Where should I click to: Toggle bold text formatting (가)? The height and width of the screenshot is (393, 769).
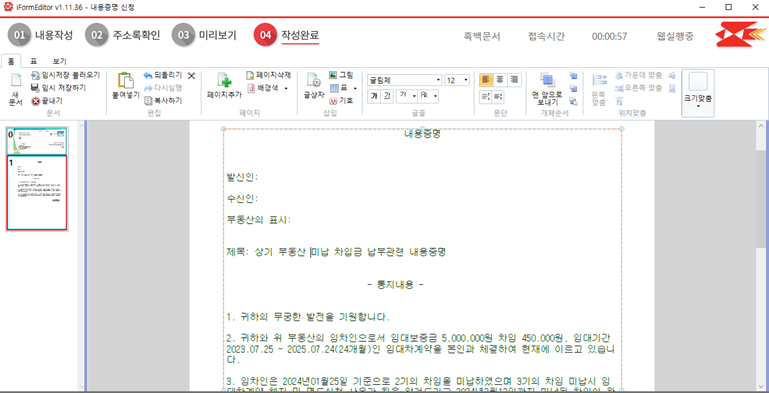pos(374,97)
